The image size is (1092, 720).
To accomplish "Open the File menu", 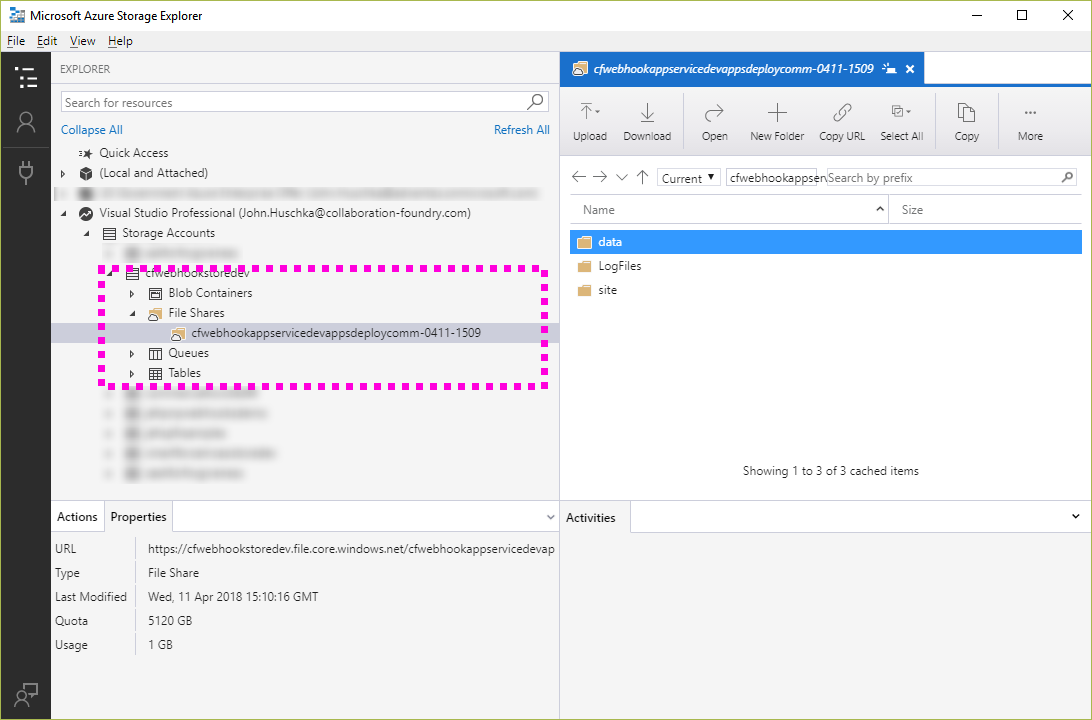I will click(16, 41).
